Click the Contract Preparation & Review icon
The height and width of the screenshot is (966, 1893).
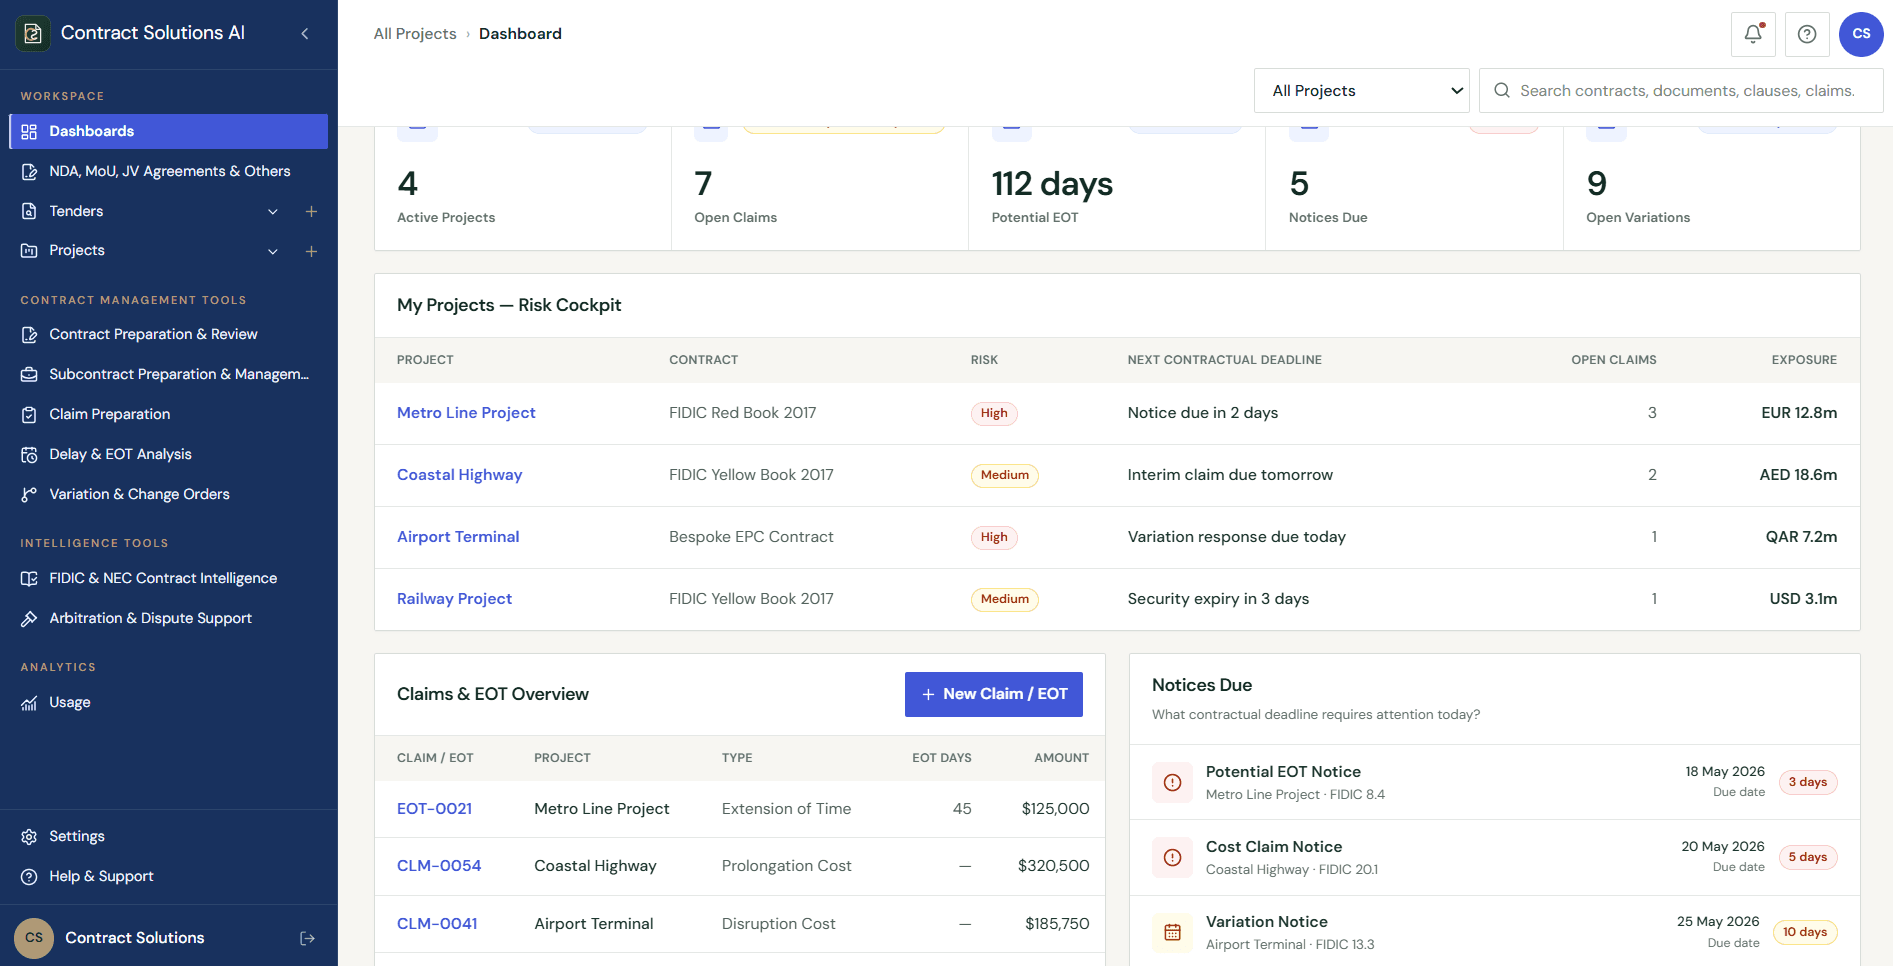click(29, 335)
